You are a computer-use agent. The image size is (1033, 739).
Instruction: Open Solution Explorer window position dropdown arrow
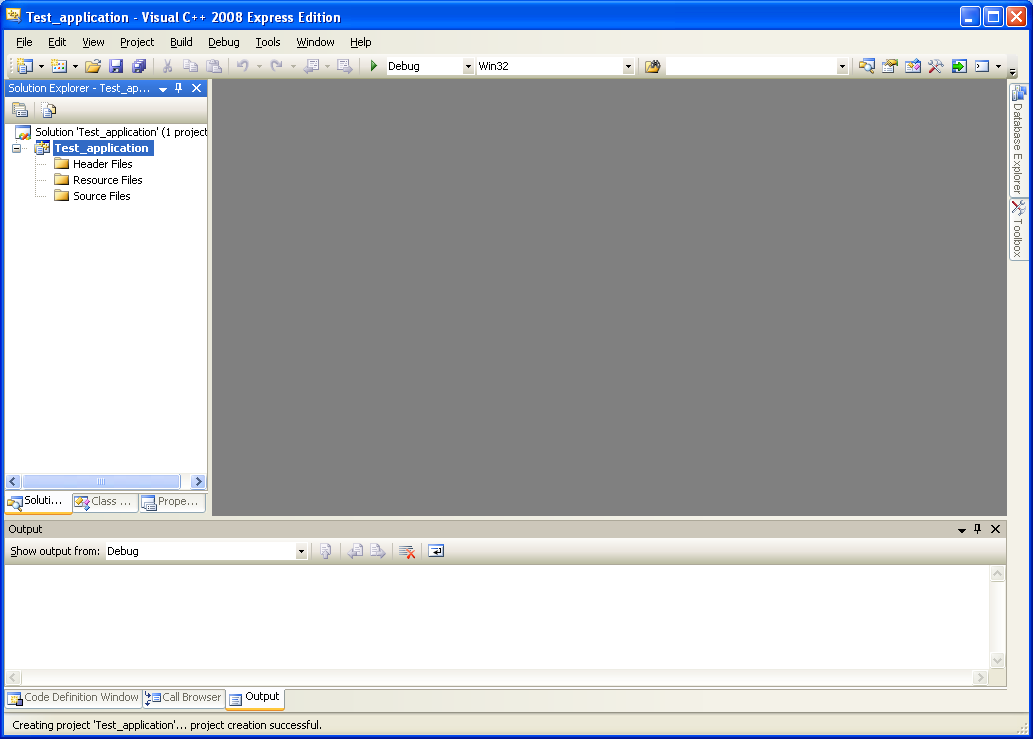coord(163,89)
